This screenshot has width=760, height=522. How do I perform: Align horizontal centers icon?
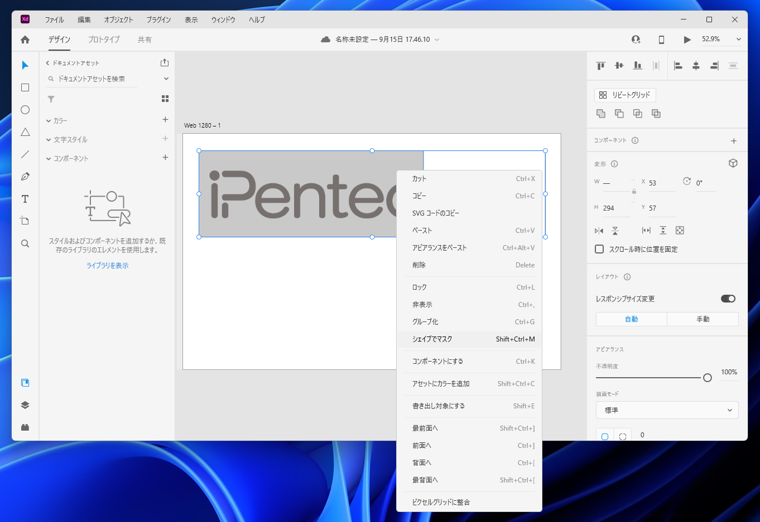696,65
